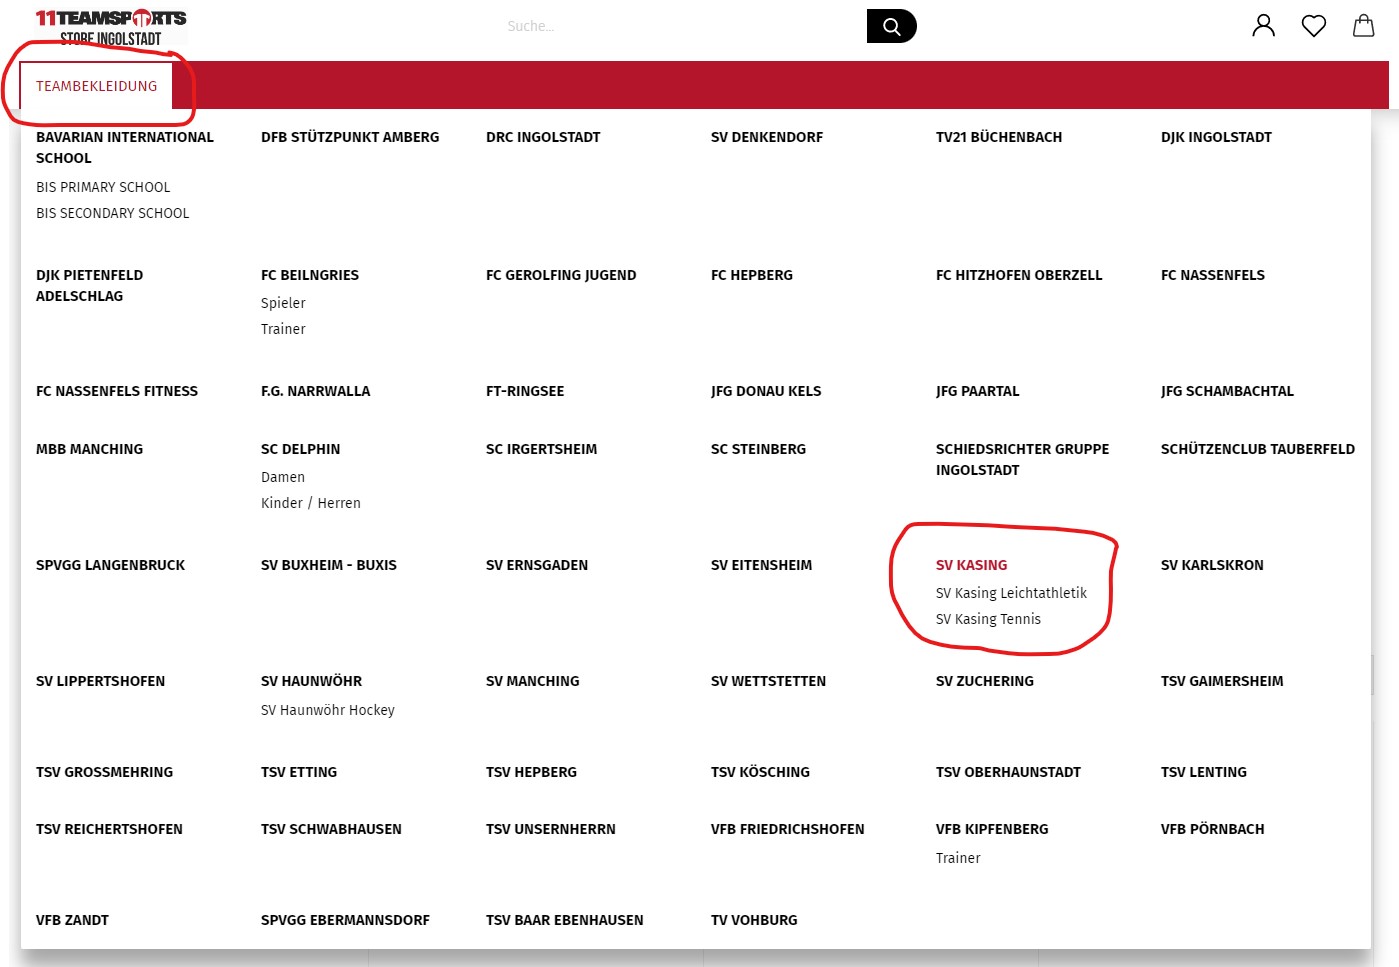Select Trainer under VfB Kipfenberg
The height and width of the screenshot is (967, 1399).
point(958,858)
